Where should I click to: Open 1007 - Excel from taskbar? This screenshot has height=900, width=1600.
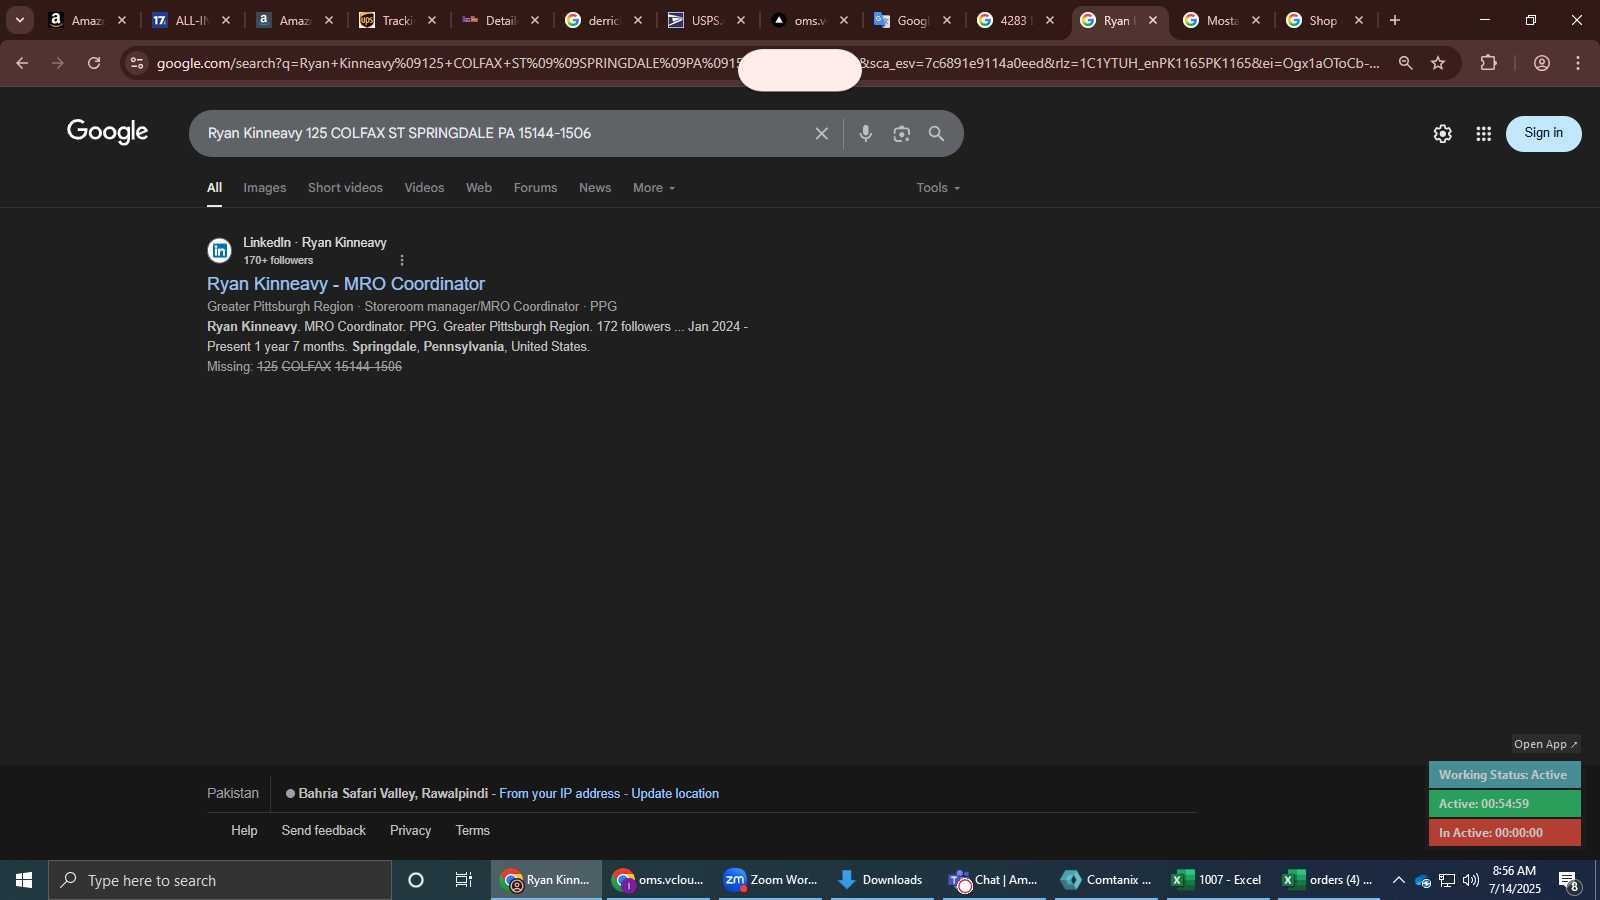coord(1216,880)
